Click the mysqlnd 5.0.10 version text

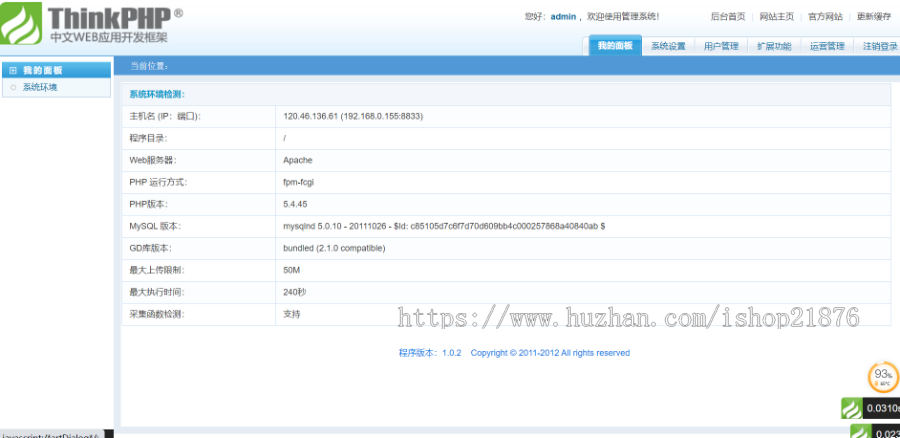pyautogui.click(x=444, y=226)
